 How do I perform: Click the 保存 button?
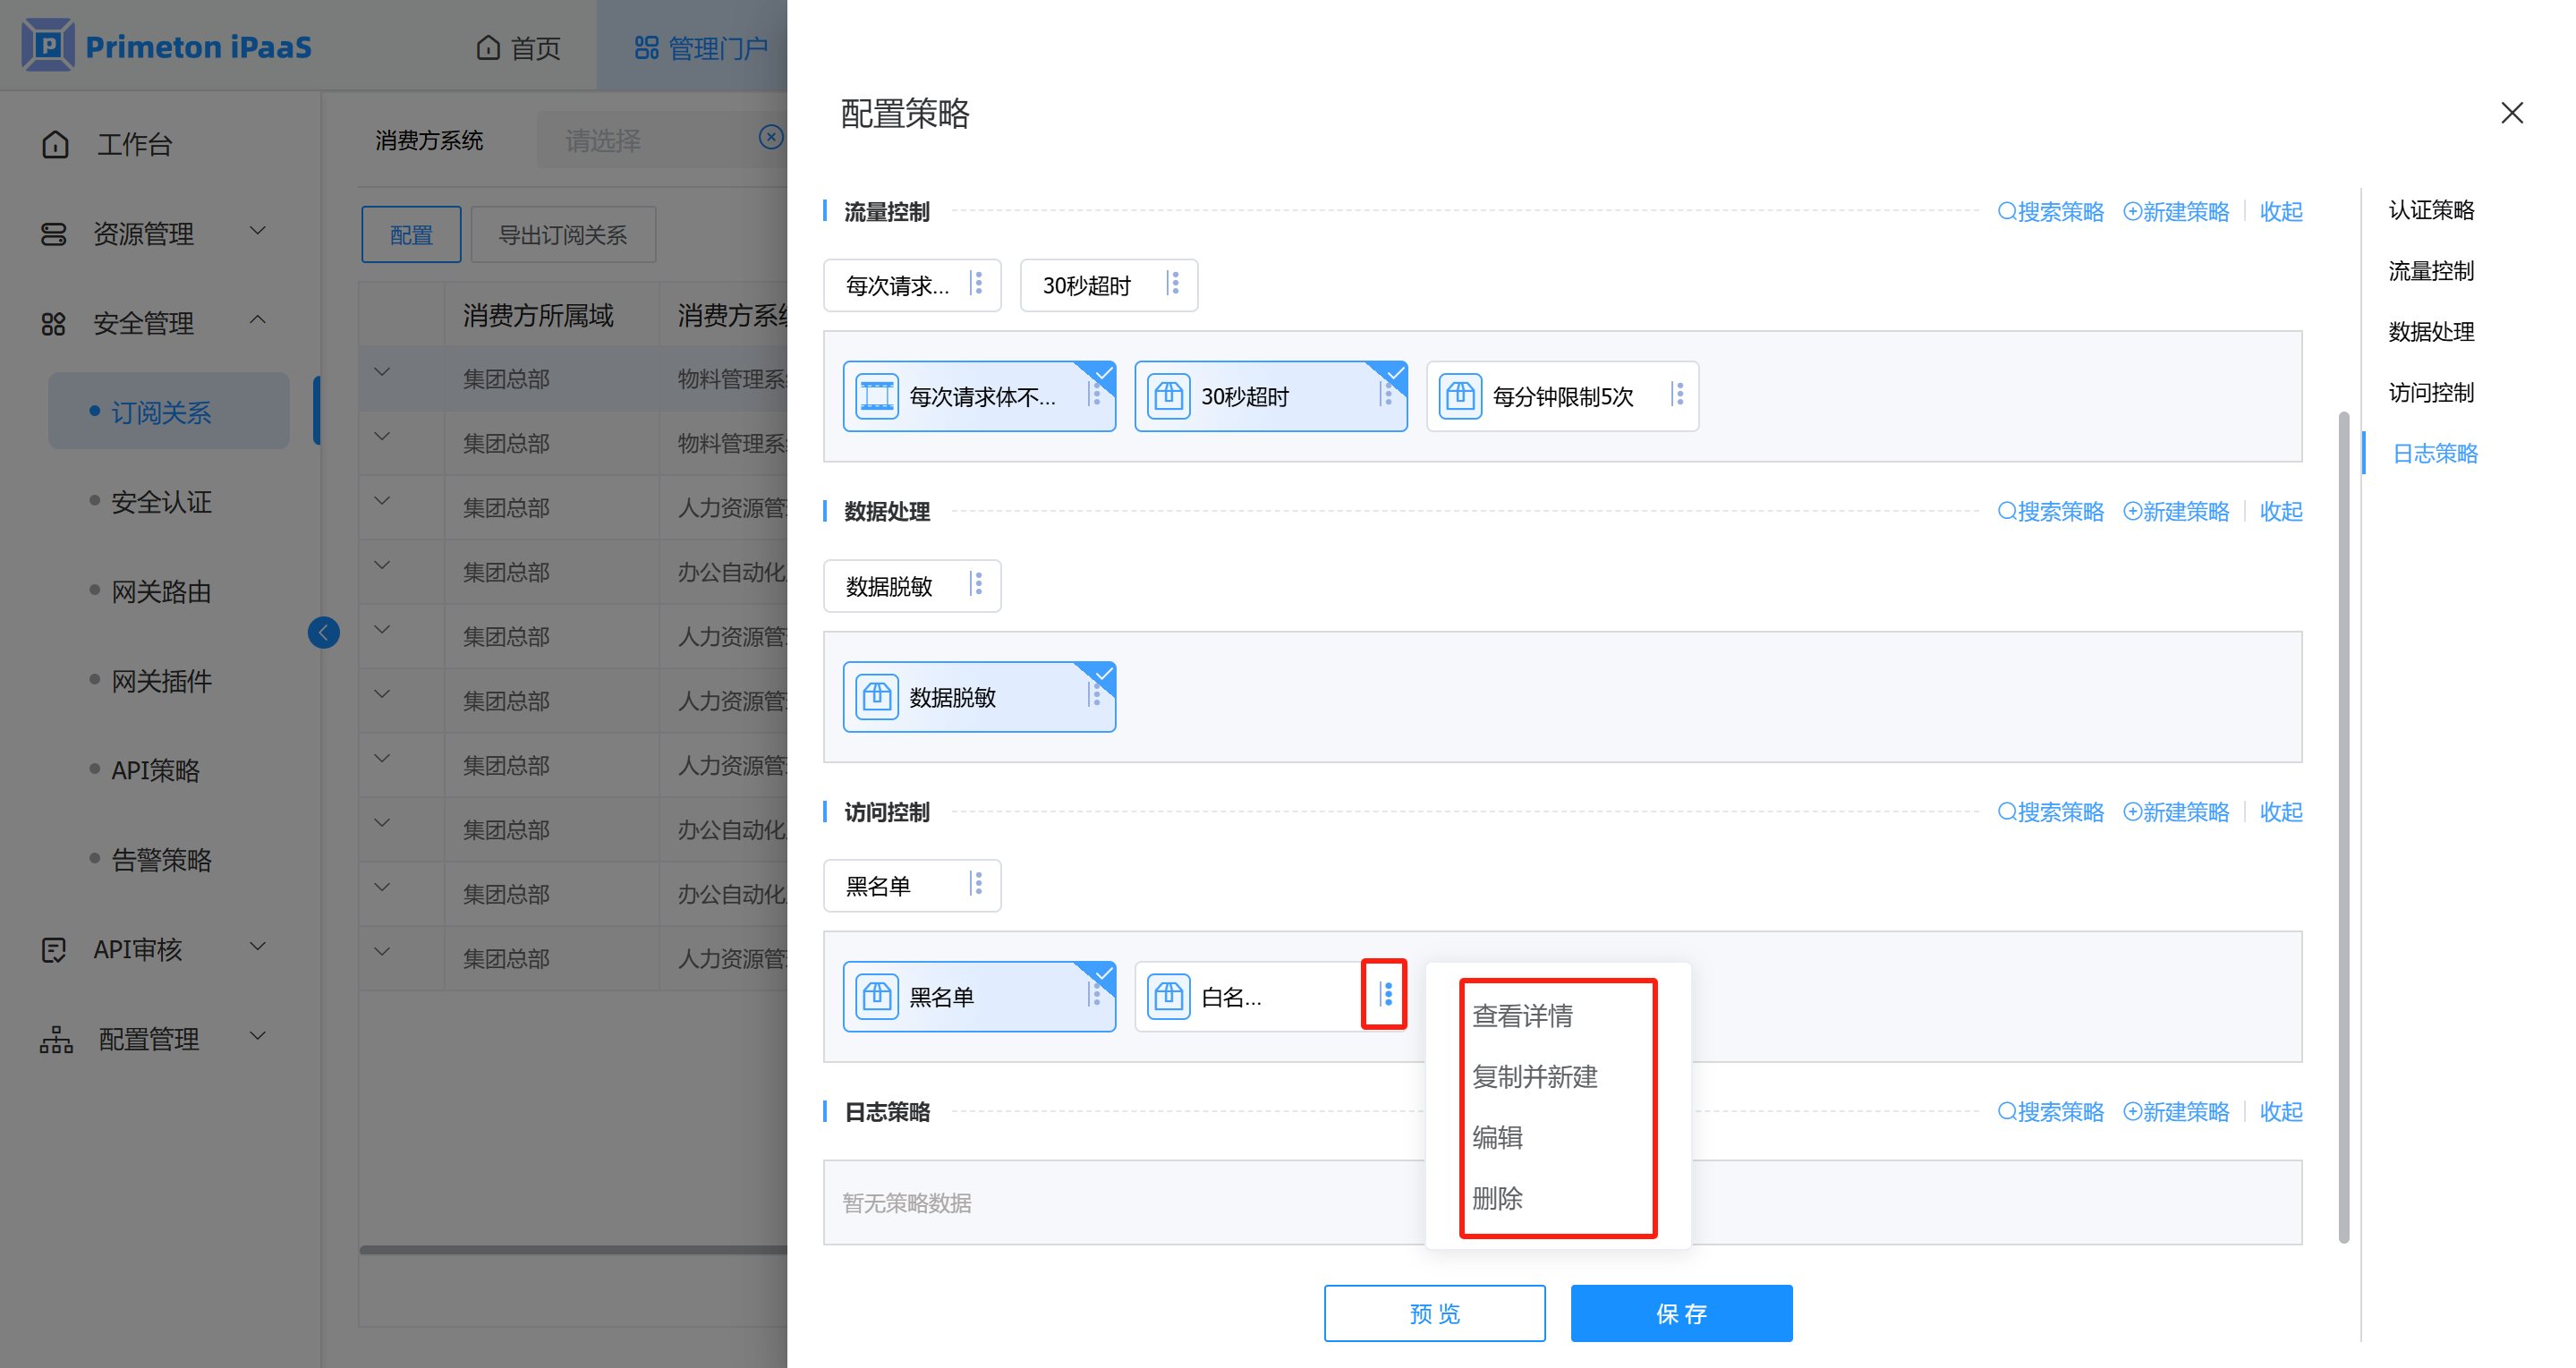coord(1680,1312)
